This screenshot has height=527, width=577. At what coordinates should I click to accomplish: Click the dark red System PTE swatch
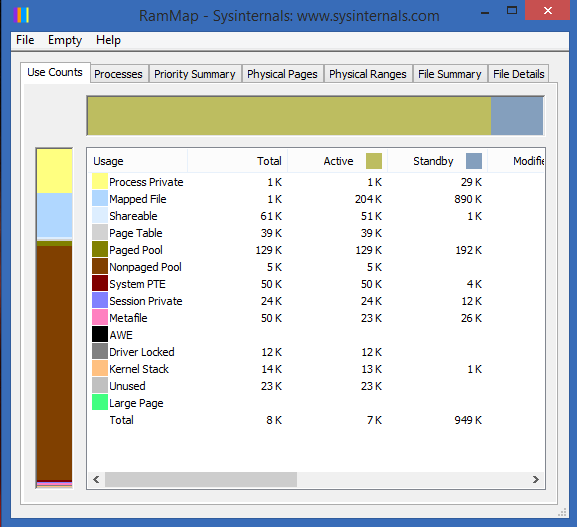coord(100,283)
